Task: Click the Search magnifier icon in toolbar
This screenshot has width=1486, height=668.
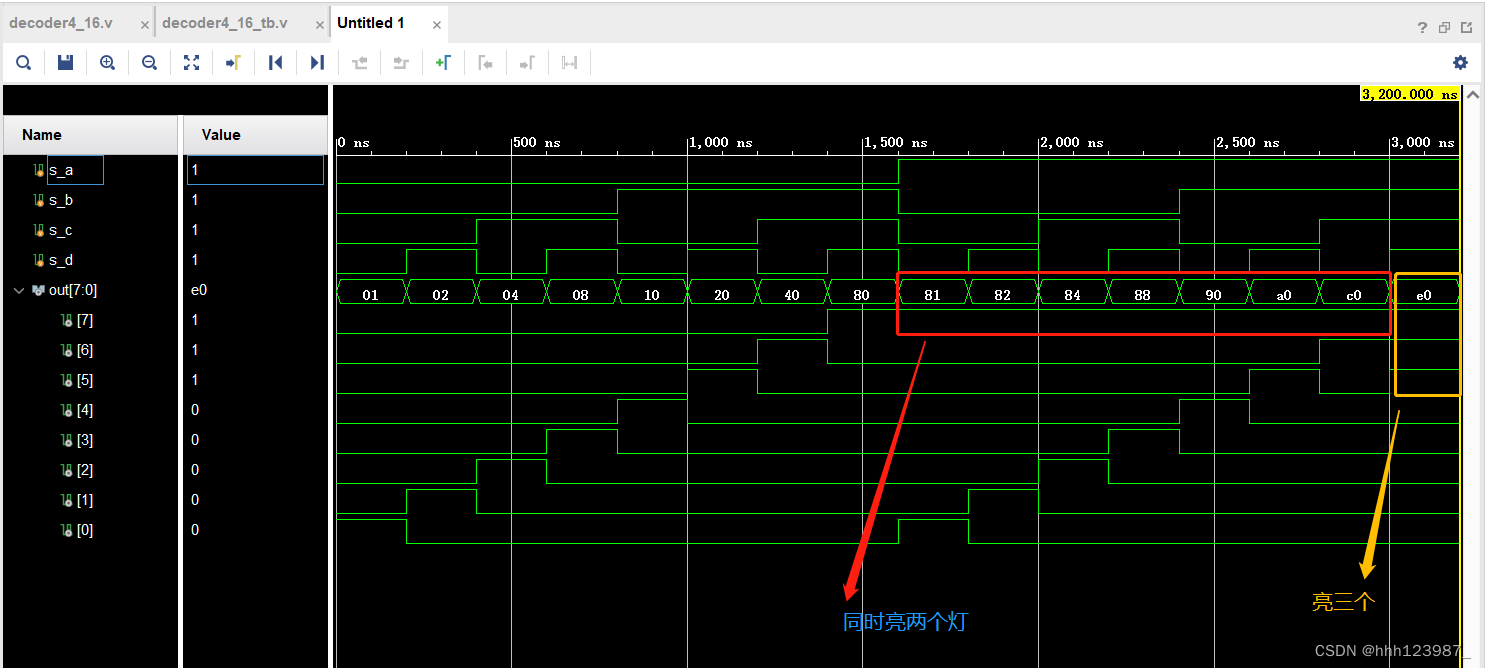Action: coord(23,63)
